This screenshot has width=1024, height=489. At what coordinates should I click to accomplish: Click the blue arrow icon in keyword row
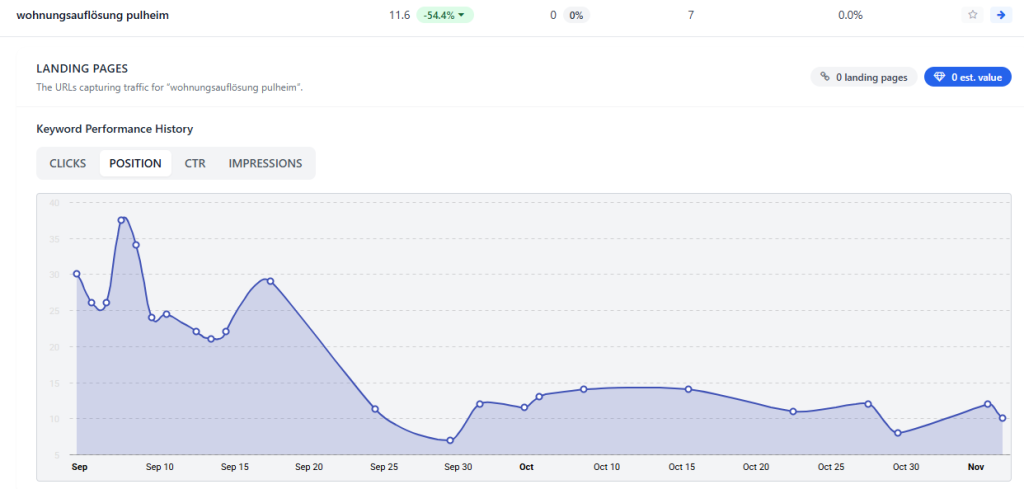pyautogui.click(x=1000, y=15)
